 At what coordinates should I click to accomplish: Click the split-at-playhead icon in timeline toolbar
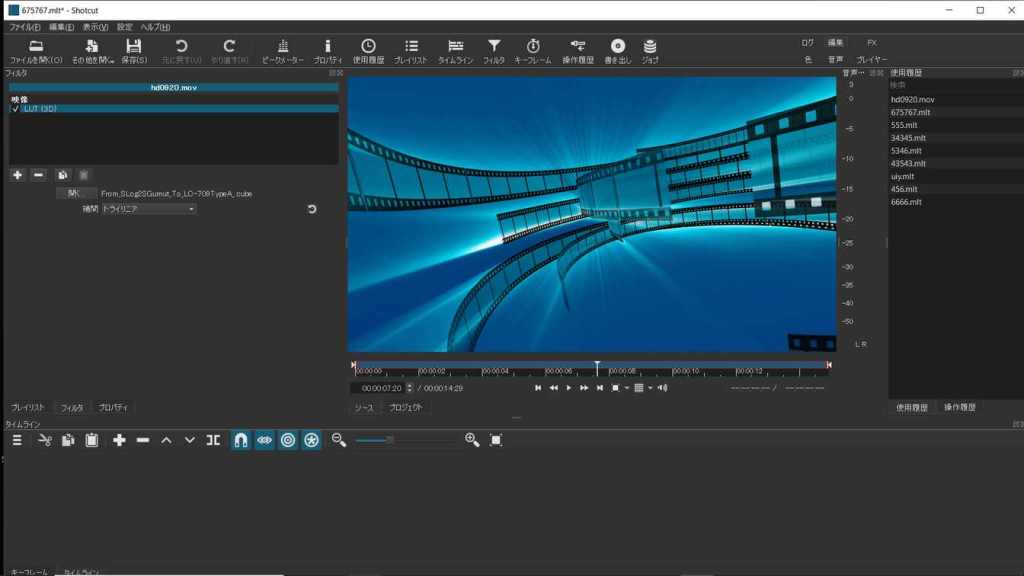click(213, 440)
